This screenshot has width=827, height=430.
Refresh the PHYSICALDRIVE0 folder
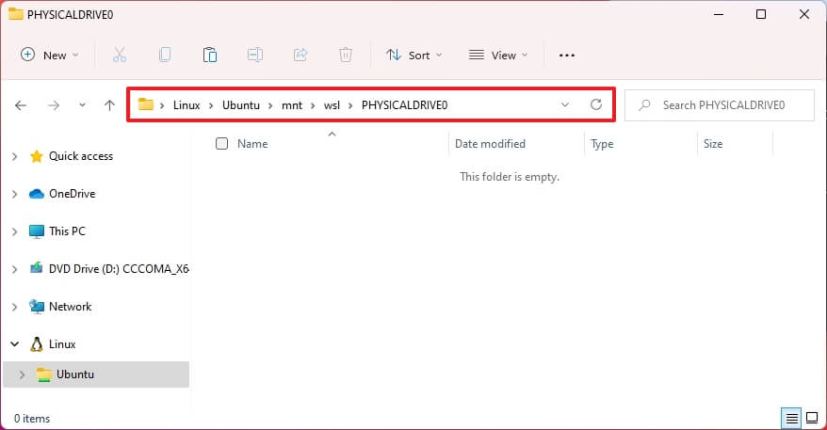point(596,104)
